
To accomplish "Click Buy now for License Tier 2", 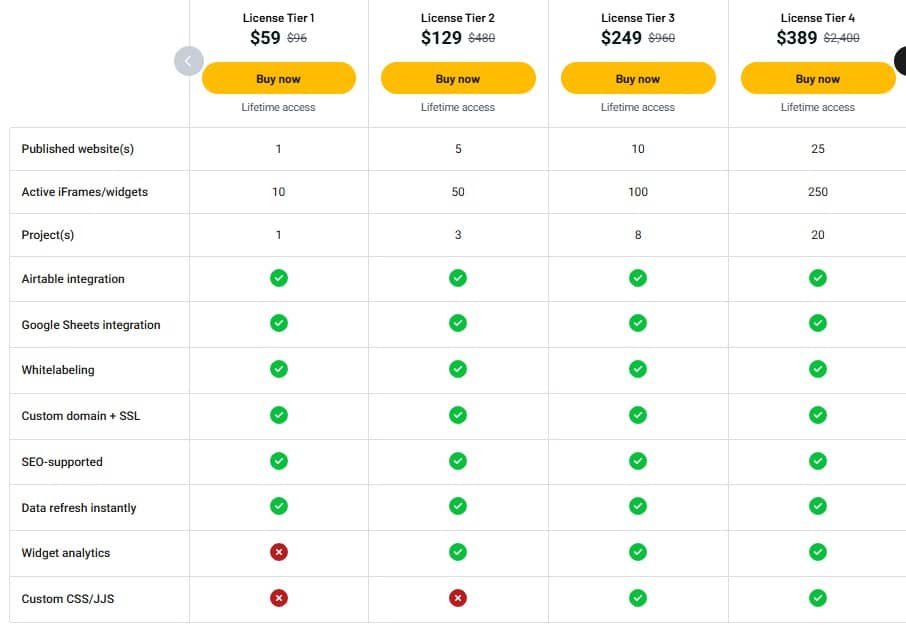I will (458, 78).
